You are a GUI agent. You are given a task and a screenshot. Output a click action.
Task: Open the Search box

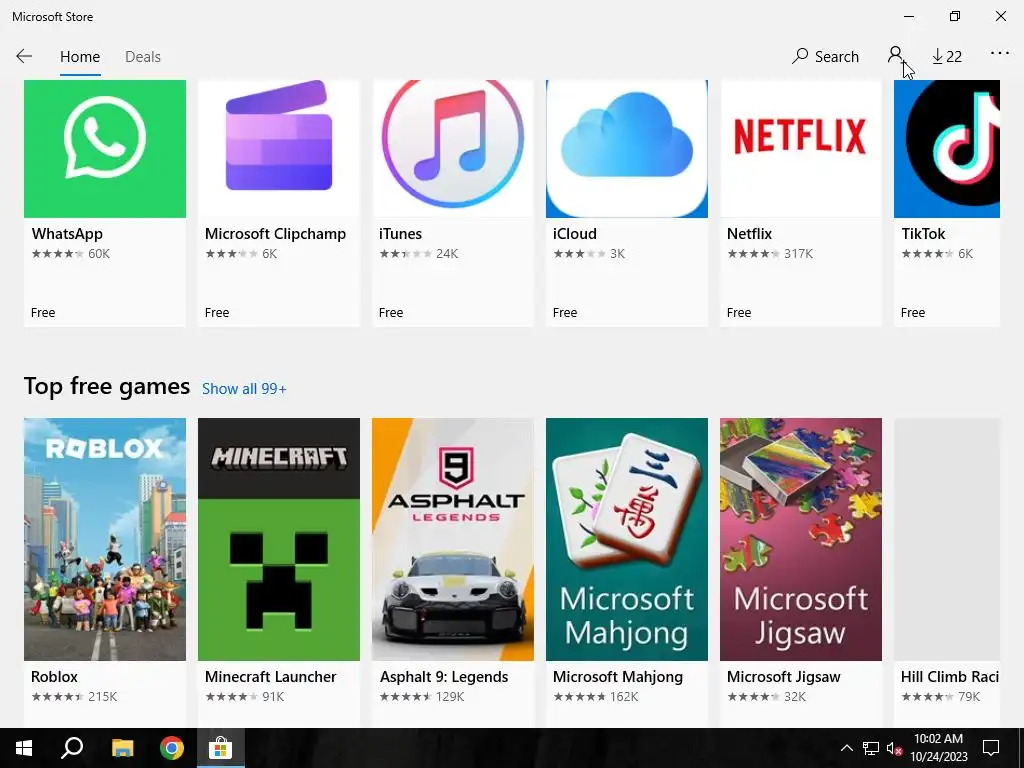825,56
